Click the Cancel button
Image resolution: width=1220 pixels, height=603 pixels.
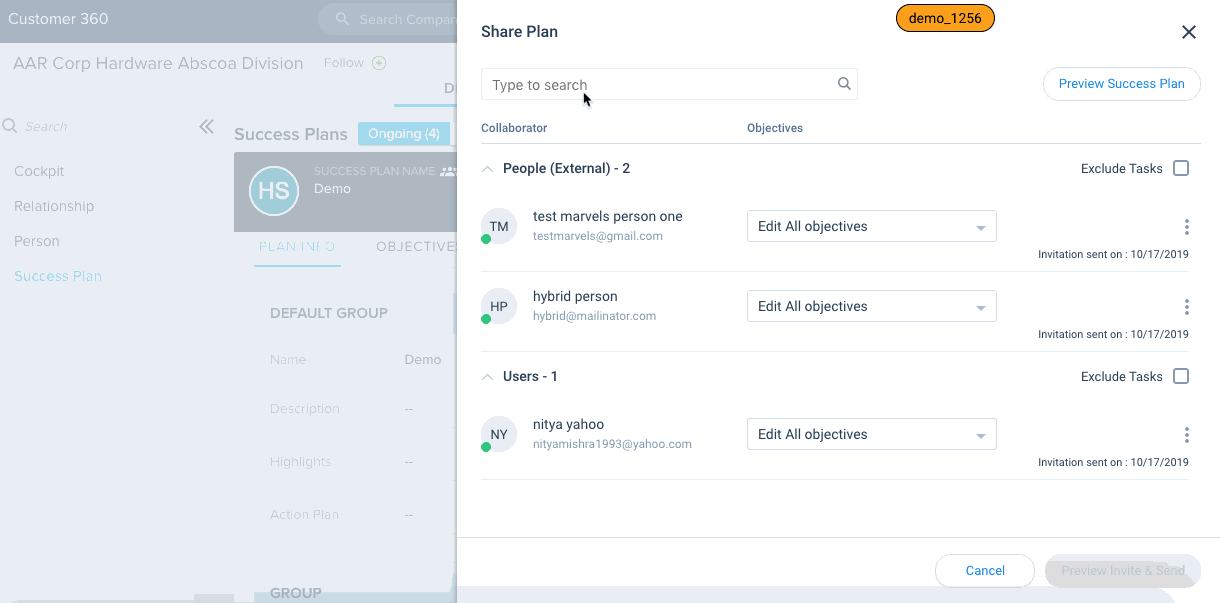[x=984, y=570]
